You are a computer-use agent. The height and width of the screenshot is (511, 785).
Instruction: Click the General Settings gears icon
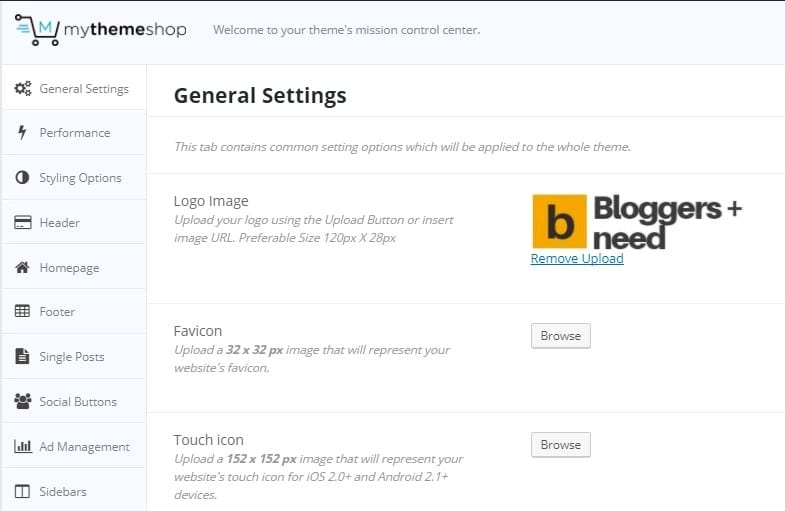click(23, 88)
